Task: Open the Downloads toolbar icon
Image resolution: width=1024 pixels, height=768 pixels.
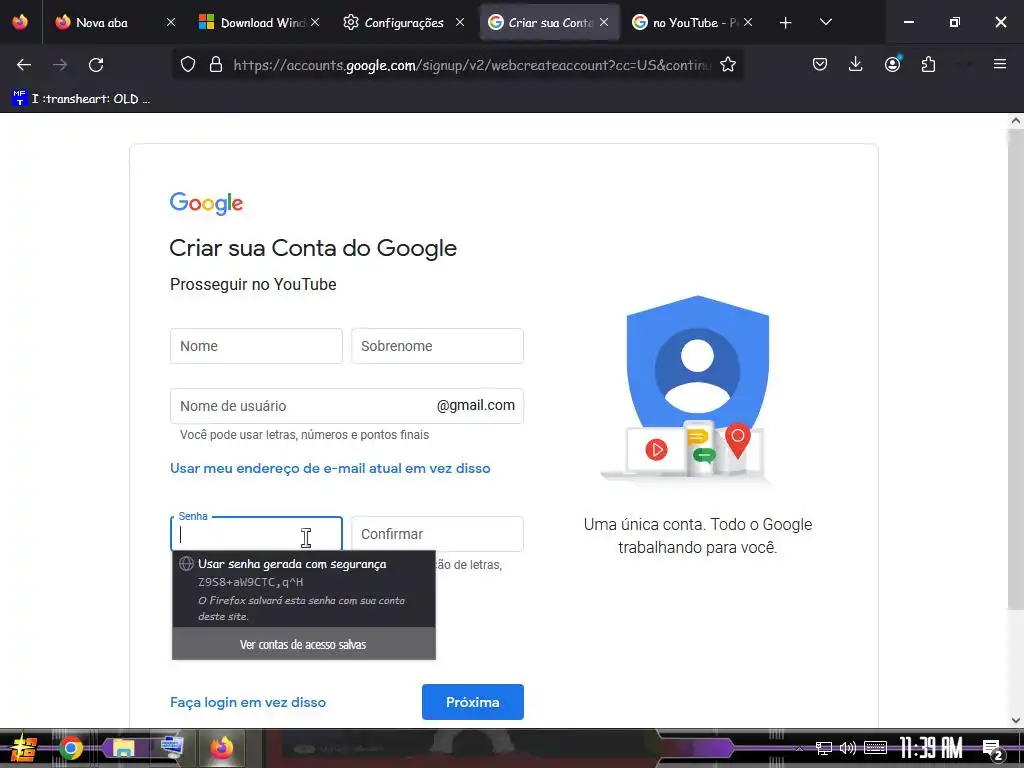Action: tap(856, 65)
